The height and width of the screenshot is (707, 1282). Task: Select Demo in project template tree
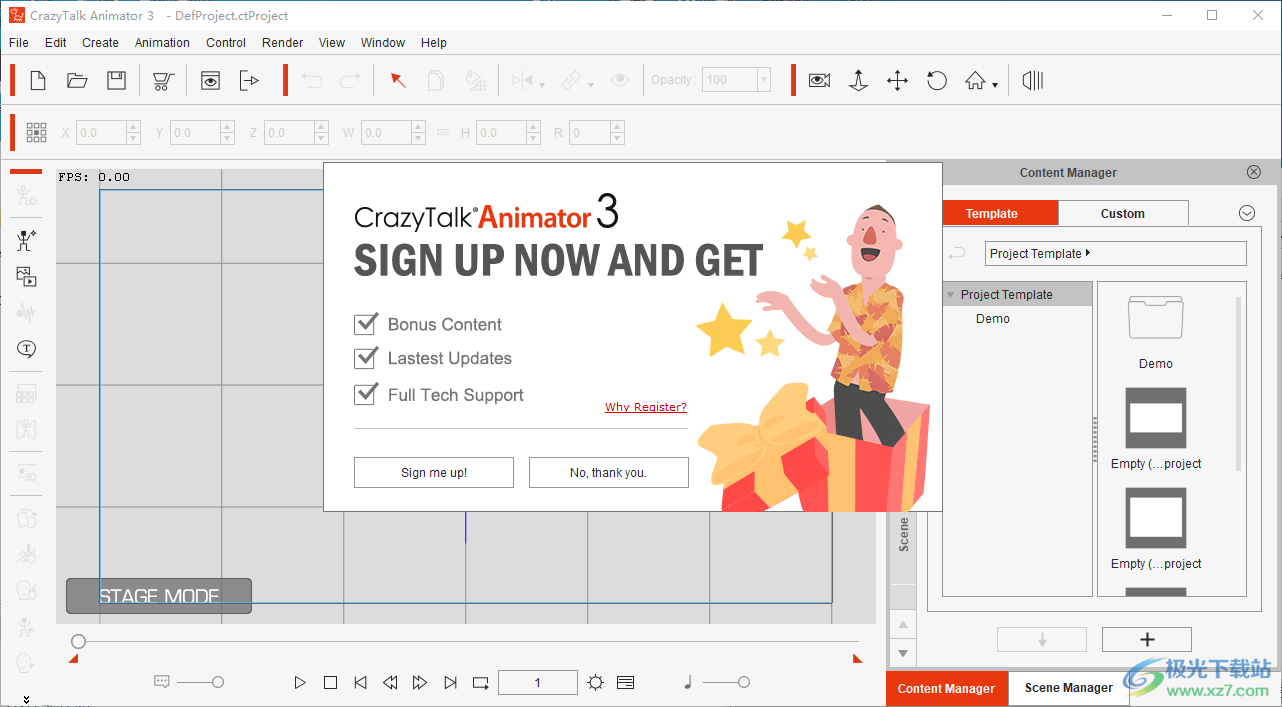pyautogui.click(x=993, y=319)
